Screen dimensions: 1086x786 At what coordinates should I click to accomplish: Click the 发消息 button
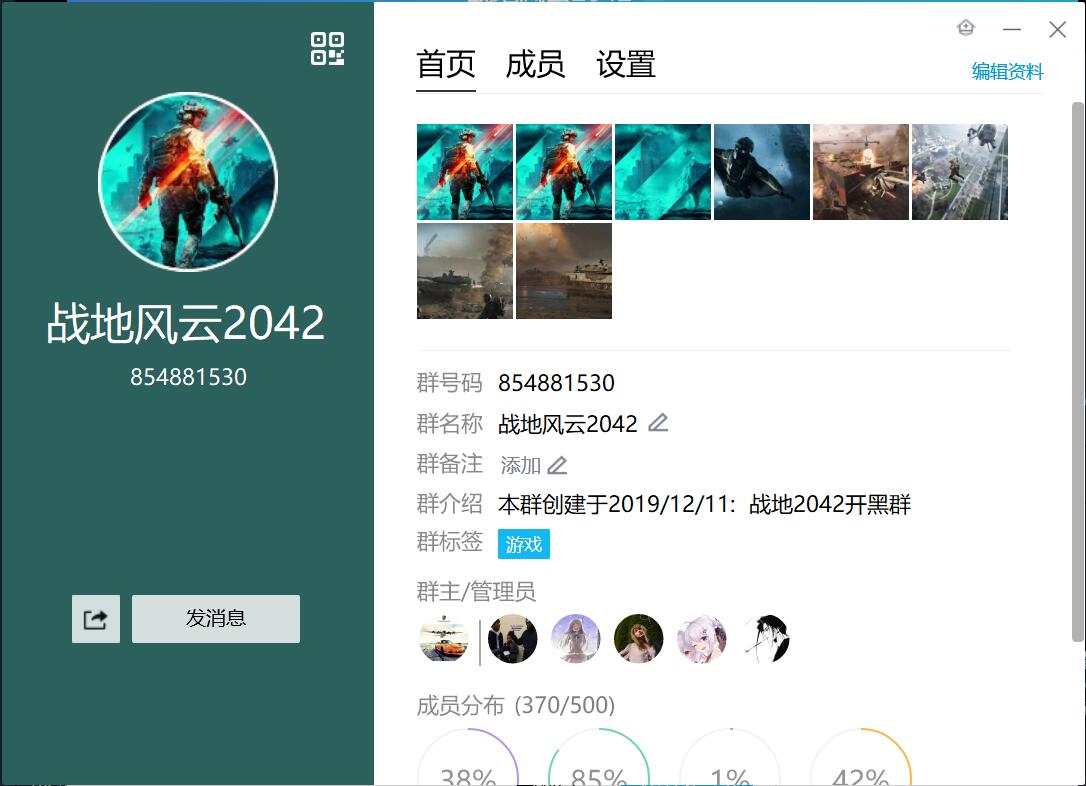click(216, 619)
